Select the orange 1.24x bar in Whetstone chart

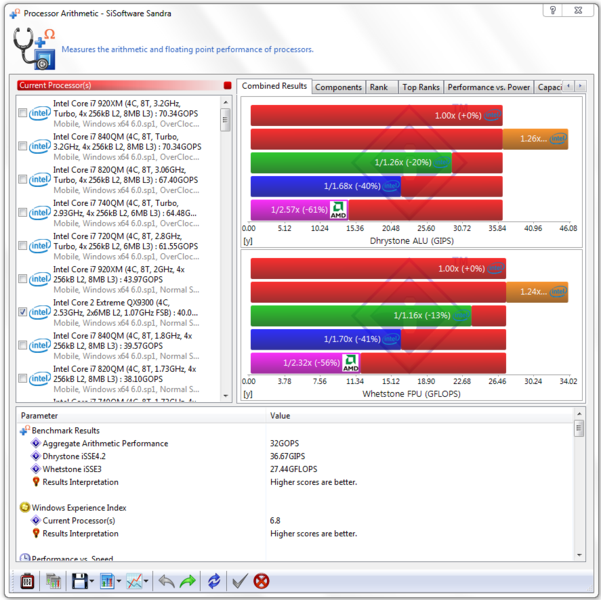537,292
